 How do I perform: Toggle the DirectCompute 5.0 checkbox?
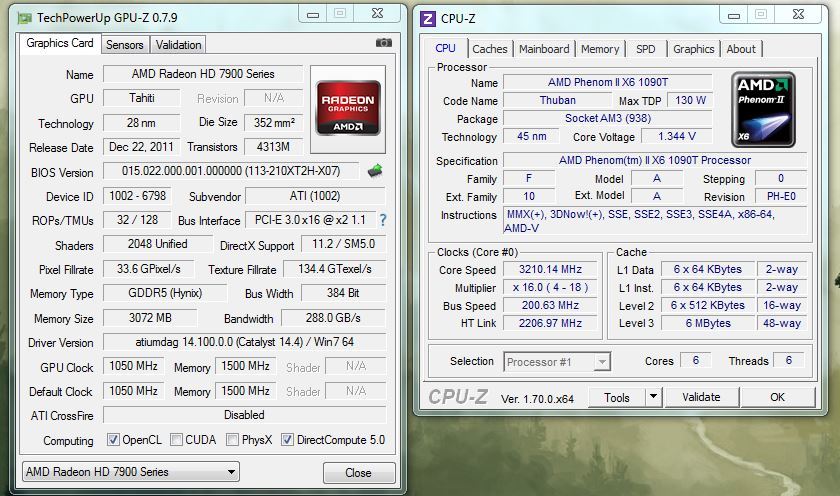(287, 440)
